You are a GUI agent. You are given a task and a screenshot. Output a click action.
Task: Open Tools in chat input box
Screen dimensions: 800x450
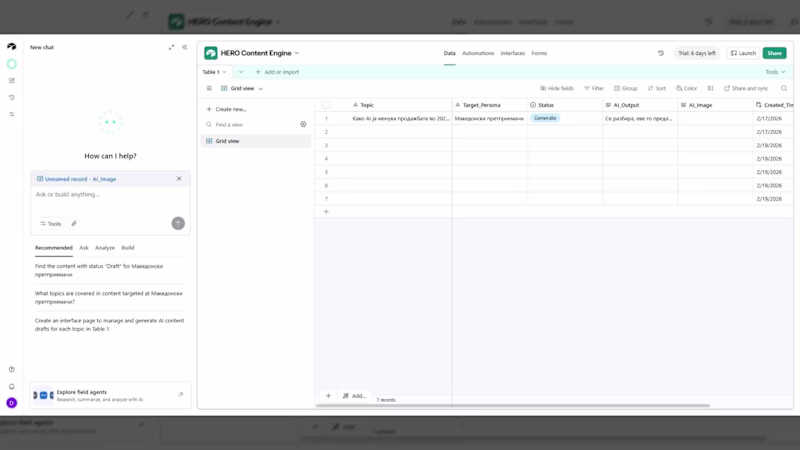[51, 223]
